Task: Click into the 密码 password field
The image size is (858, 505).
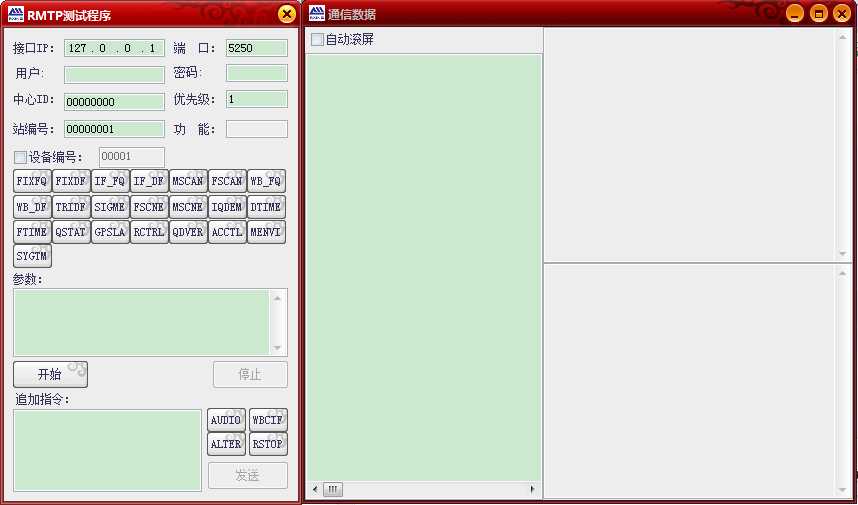Action: [x=257, y=73]
